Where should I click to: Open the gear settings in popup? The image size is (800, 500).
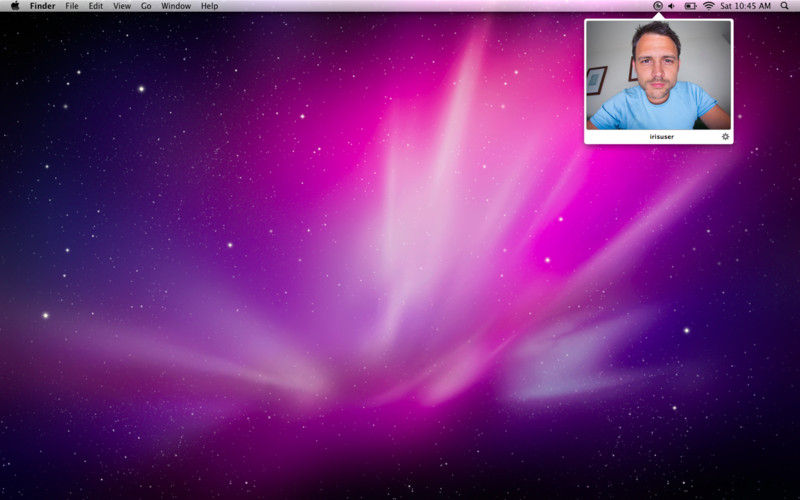(x=725, y=137)
